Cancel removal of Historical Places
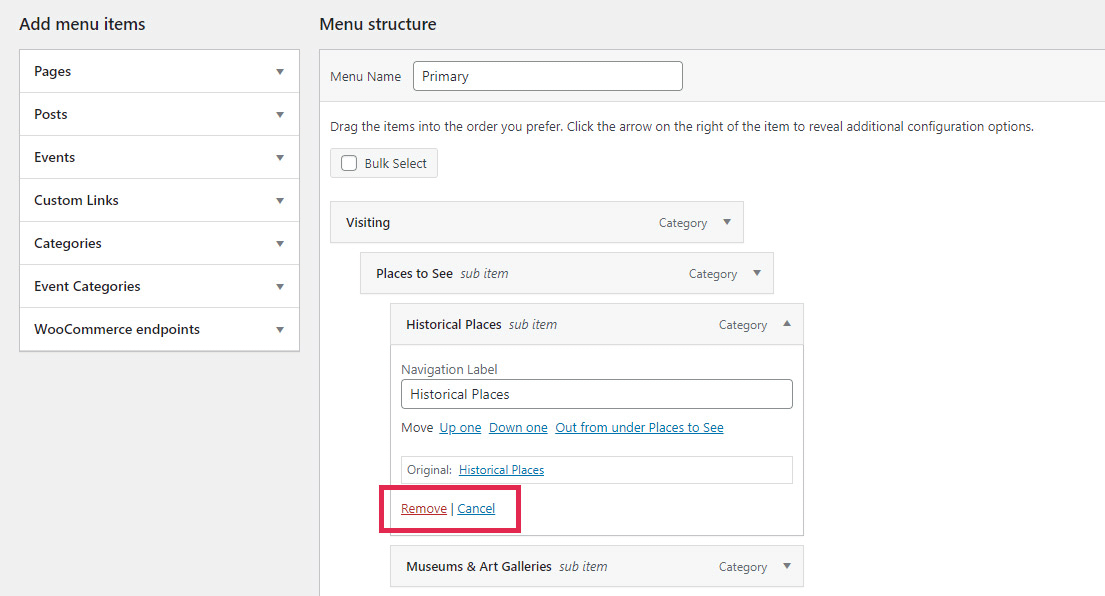1105x596 pixels. coord(476,508)
